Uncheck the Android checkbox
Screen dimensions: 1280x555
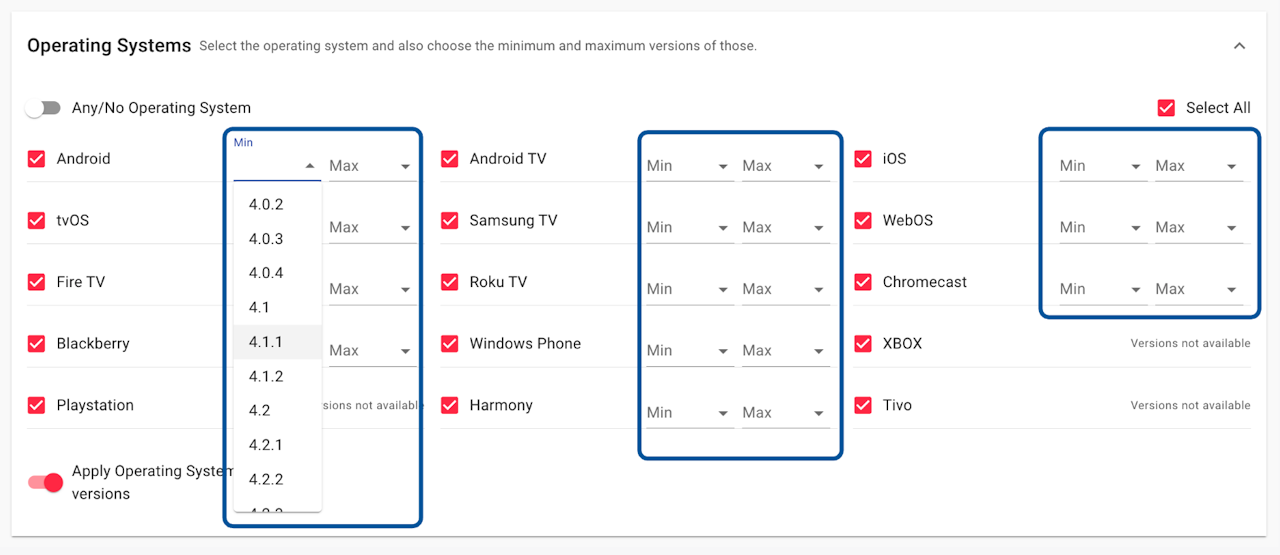click(x=37, y=159)
